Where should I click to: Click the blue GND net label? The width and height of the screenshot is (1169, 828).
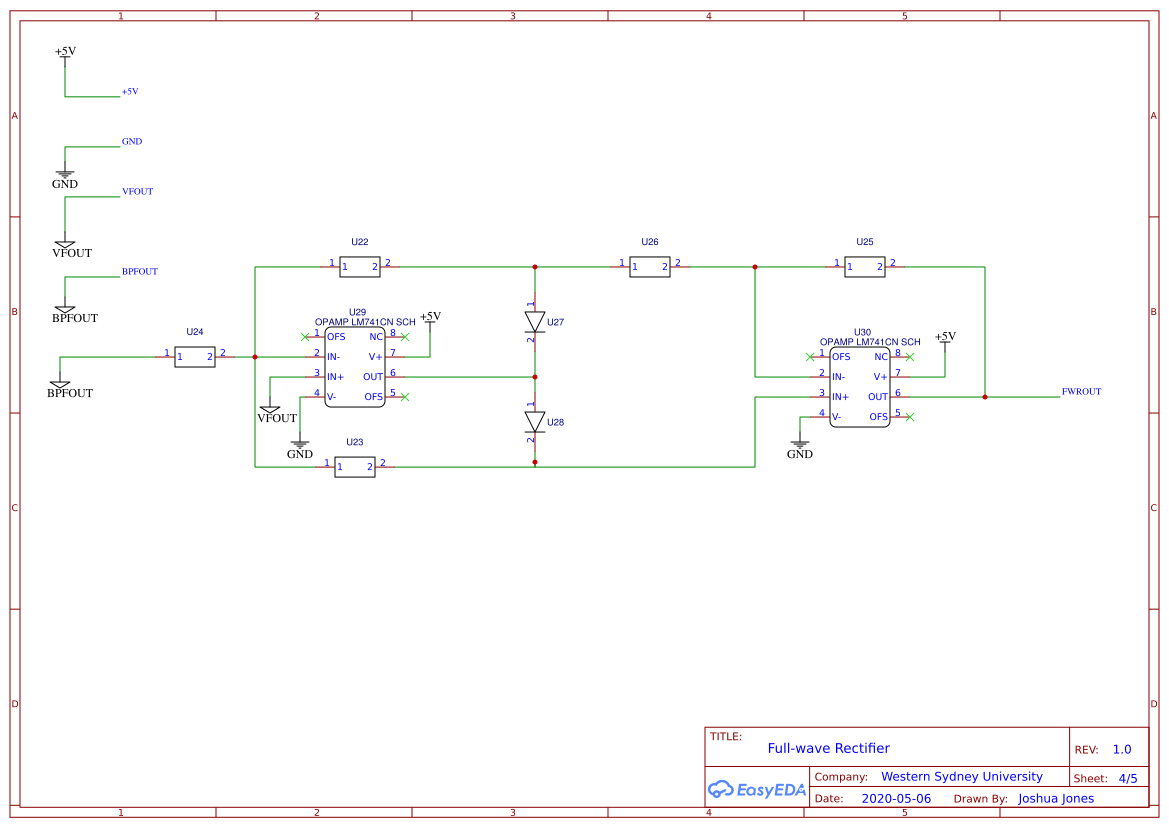pyautogui.click(x=132, y=142)
